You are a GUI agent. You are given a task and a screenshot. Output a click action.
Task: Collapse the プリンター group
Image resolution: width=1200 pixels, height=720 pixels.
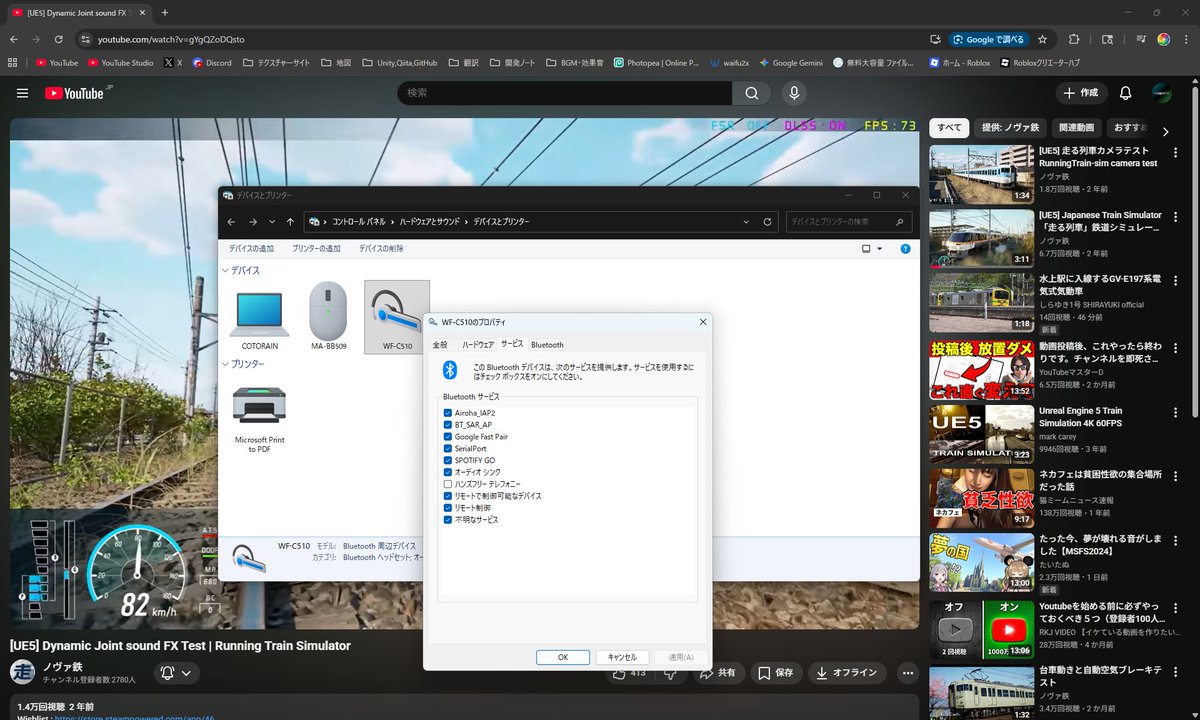tap(225, 365)
